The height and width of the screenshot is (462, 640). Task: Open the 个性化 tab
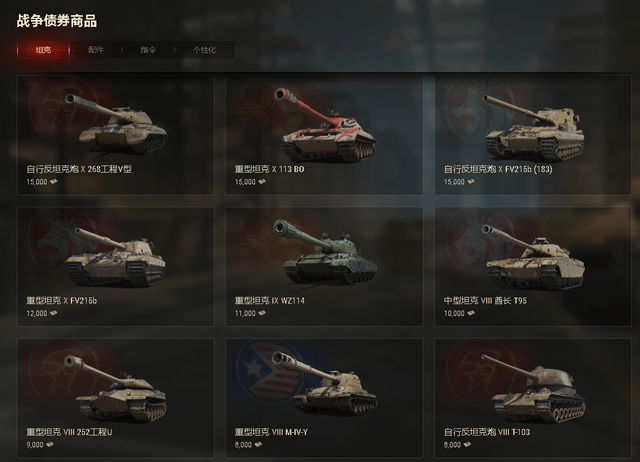(x=204, y=50)
